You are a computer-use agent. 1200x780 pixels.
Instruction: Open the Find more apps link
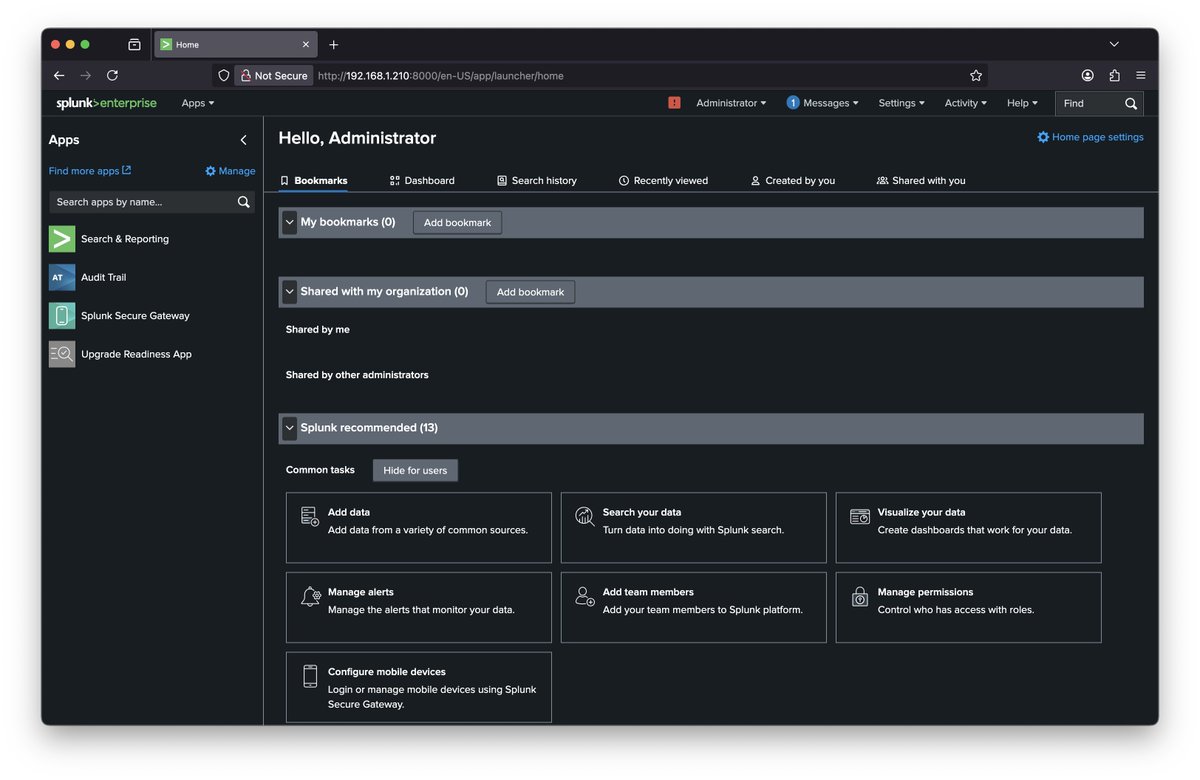point(90,171)
